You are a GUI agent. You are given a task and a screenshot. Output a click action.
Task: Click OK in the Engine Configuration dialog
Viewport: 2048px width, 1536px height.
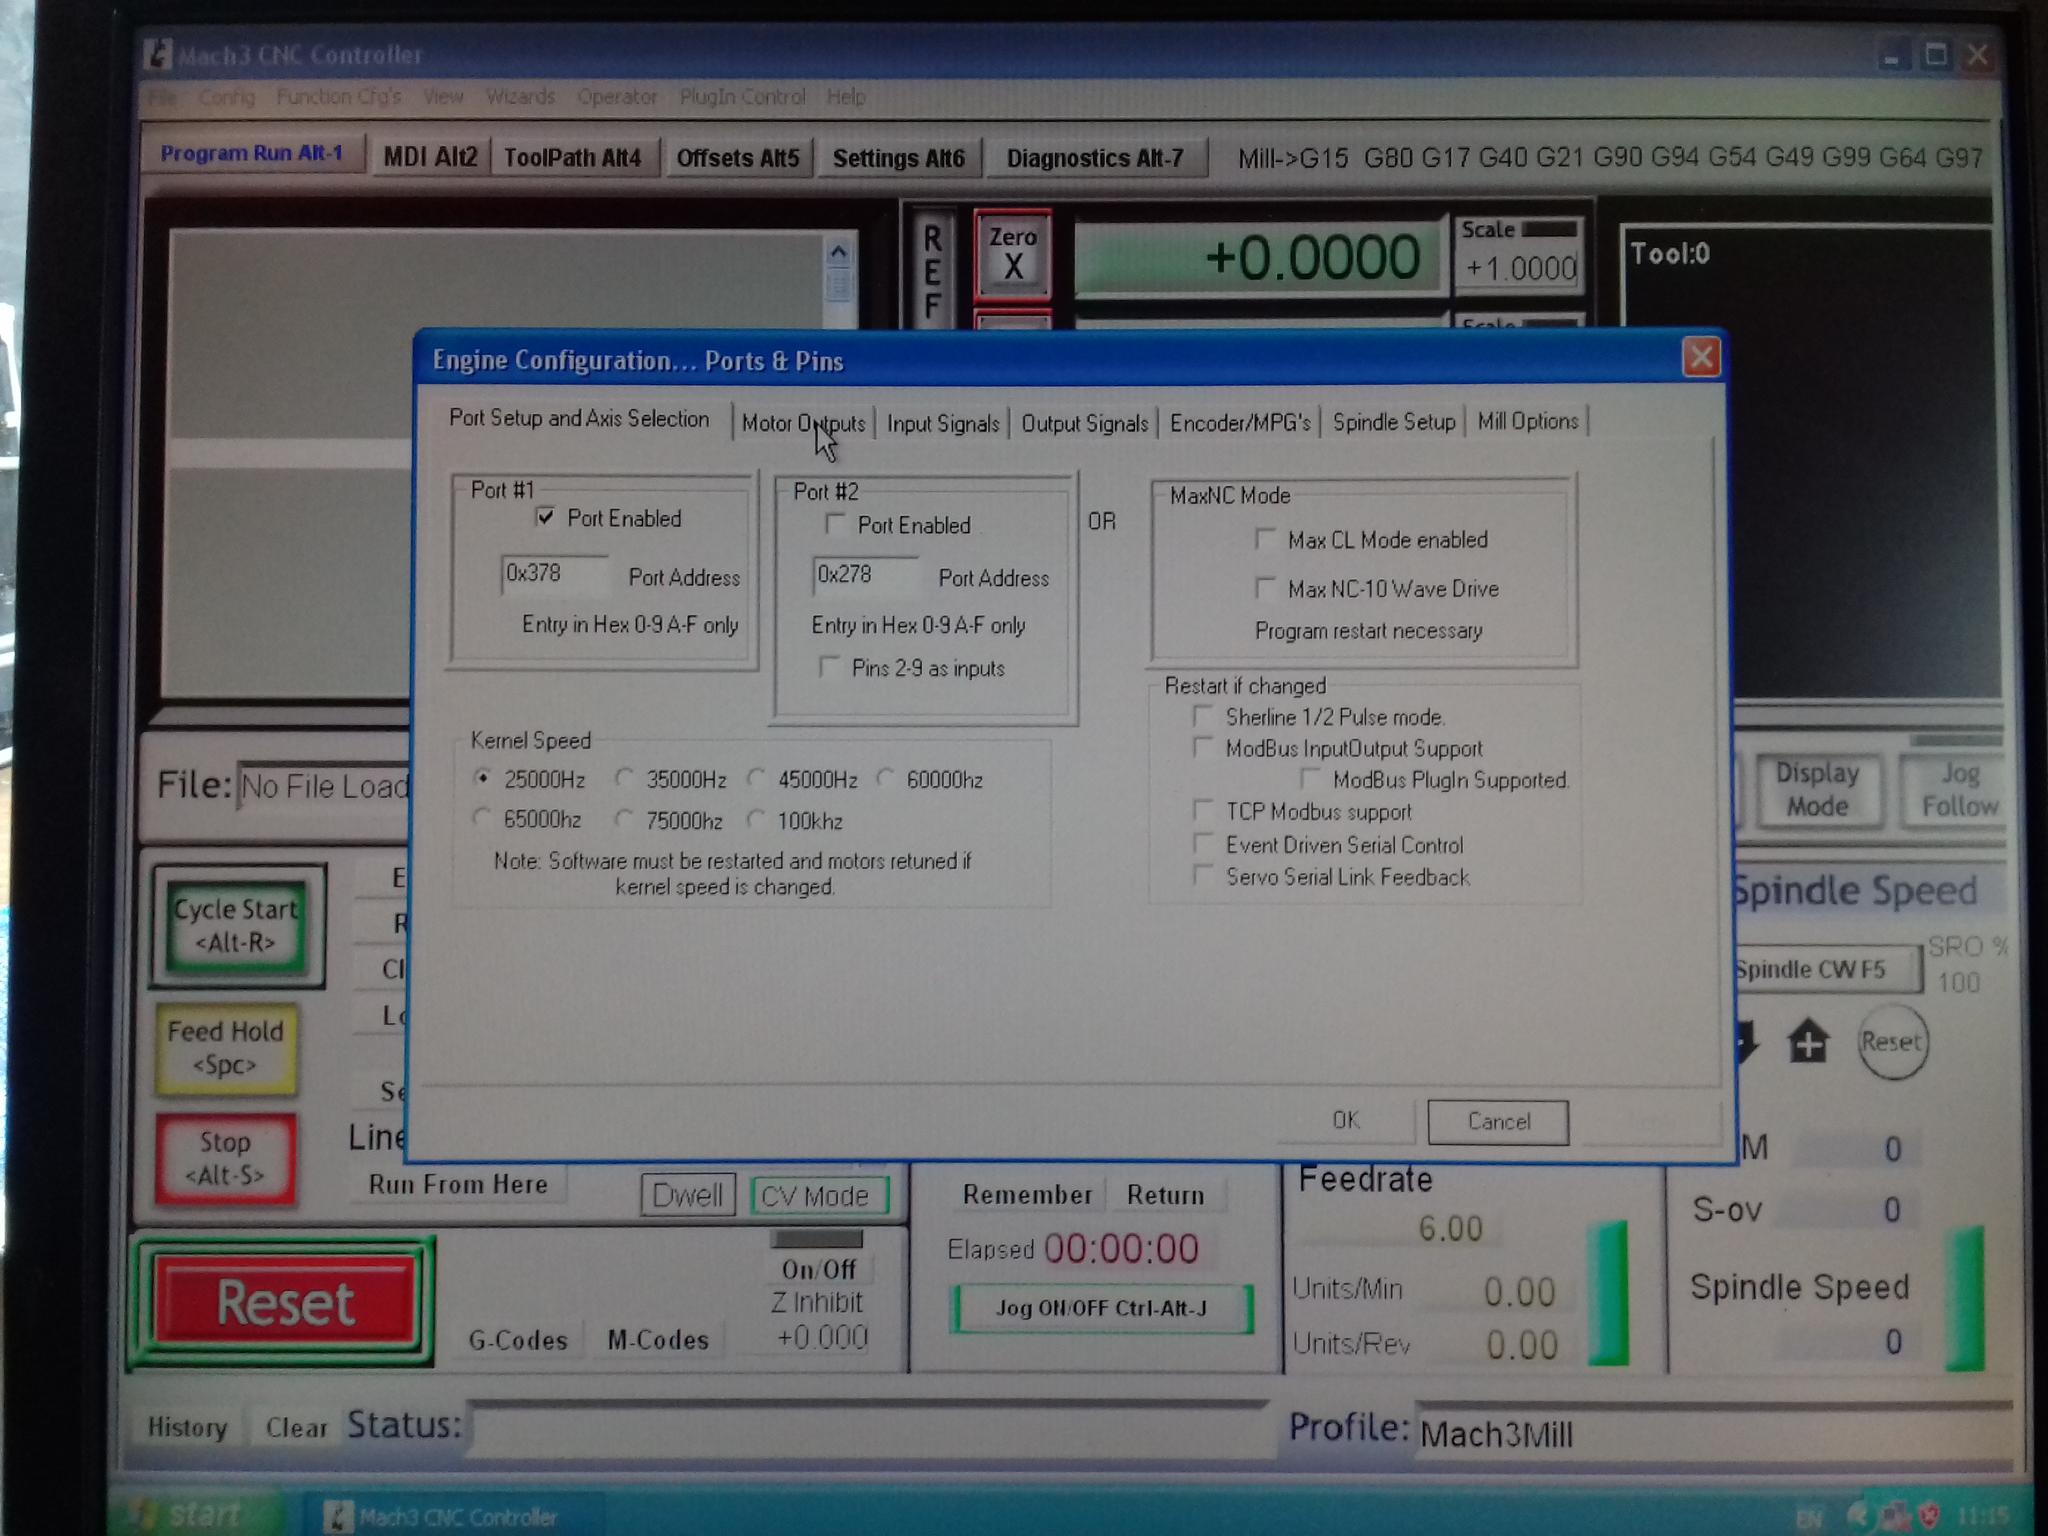[1345, 1120]
